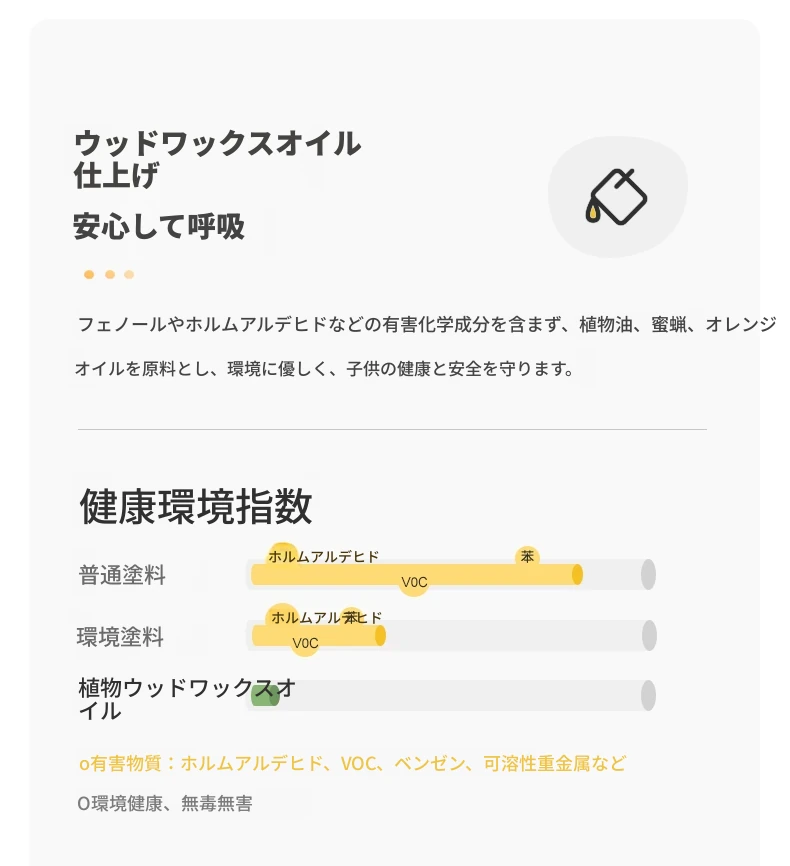This screenshot has width=790, height=866.
Task: Click the yellow end cap of the 環境塗料 bar
Action: click(x=380, y=635)
